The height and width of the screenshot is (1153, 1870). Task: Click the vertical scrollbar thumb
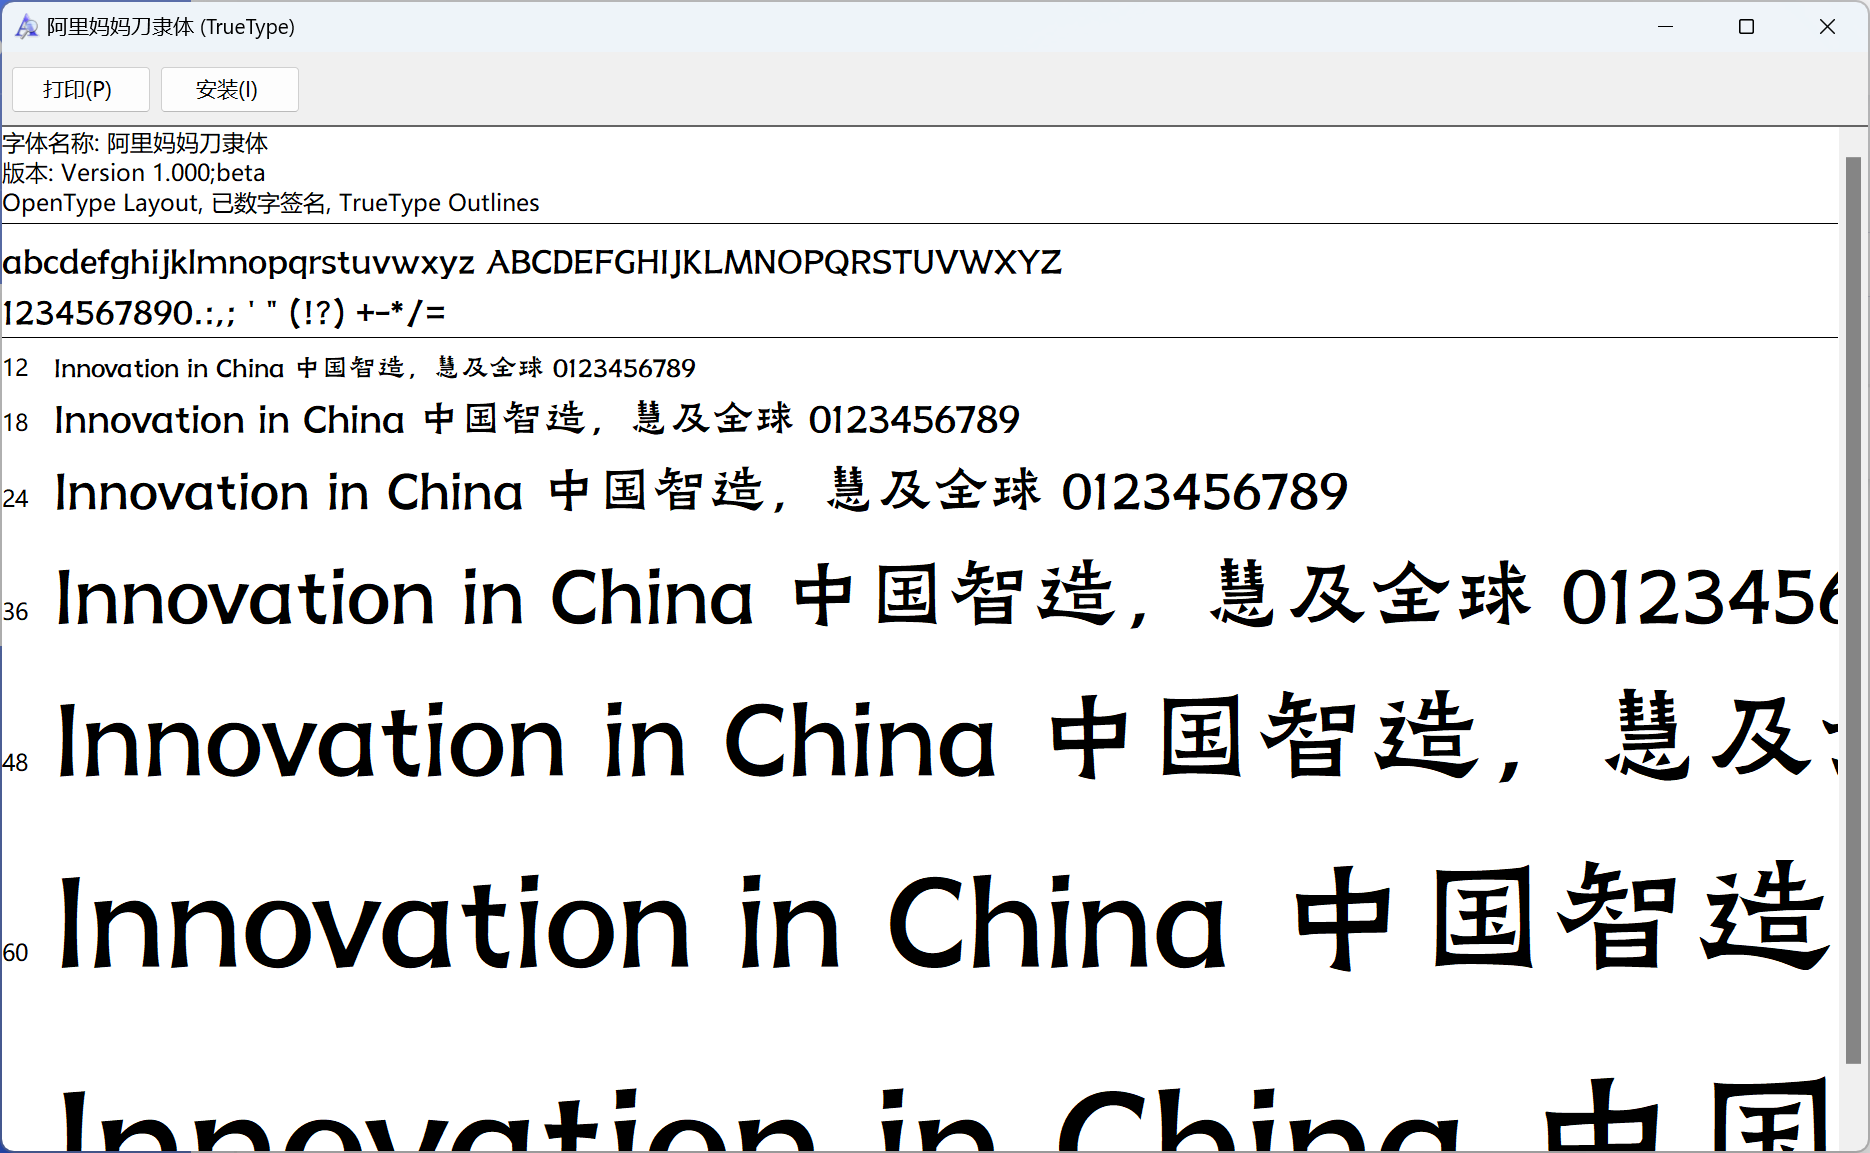[x=1853, y=610]
